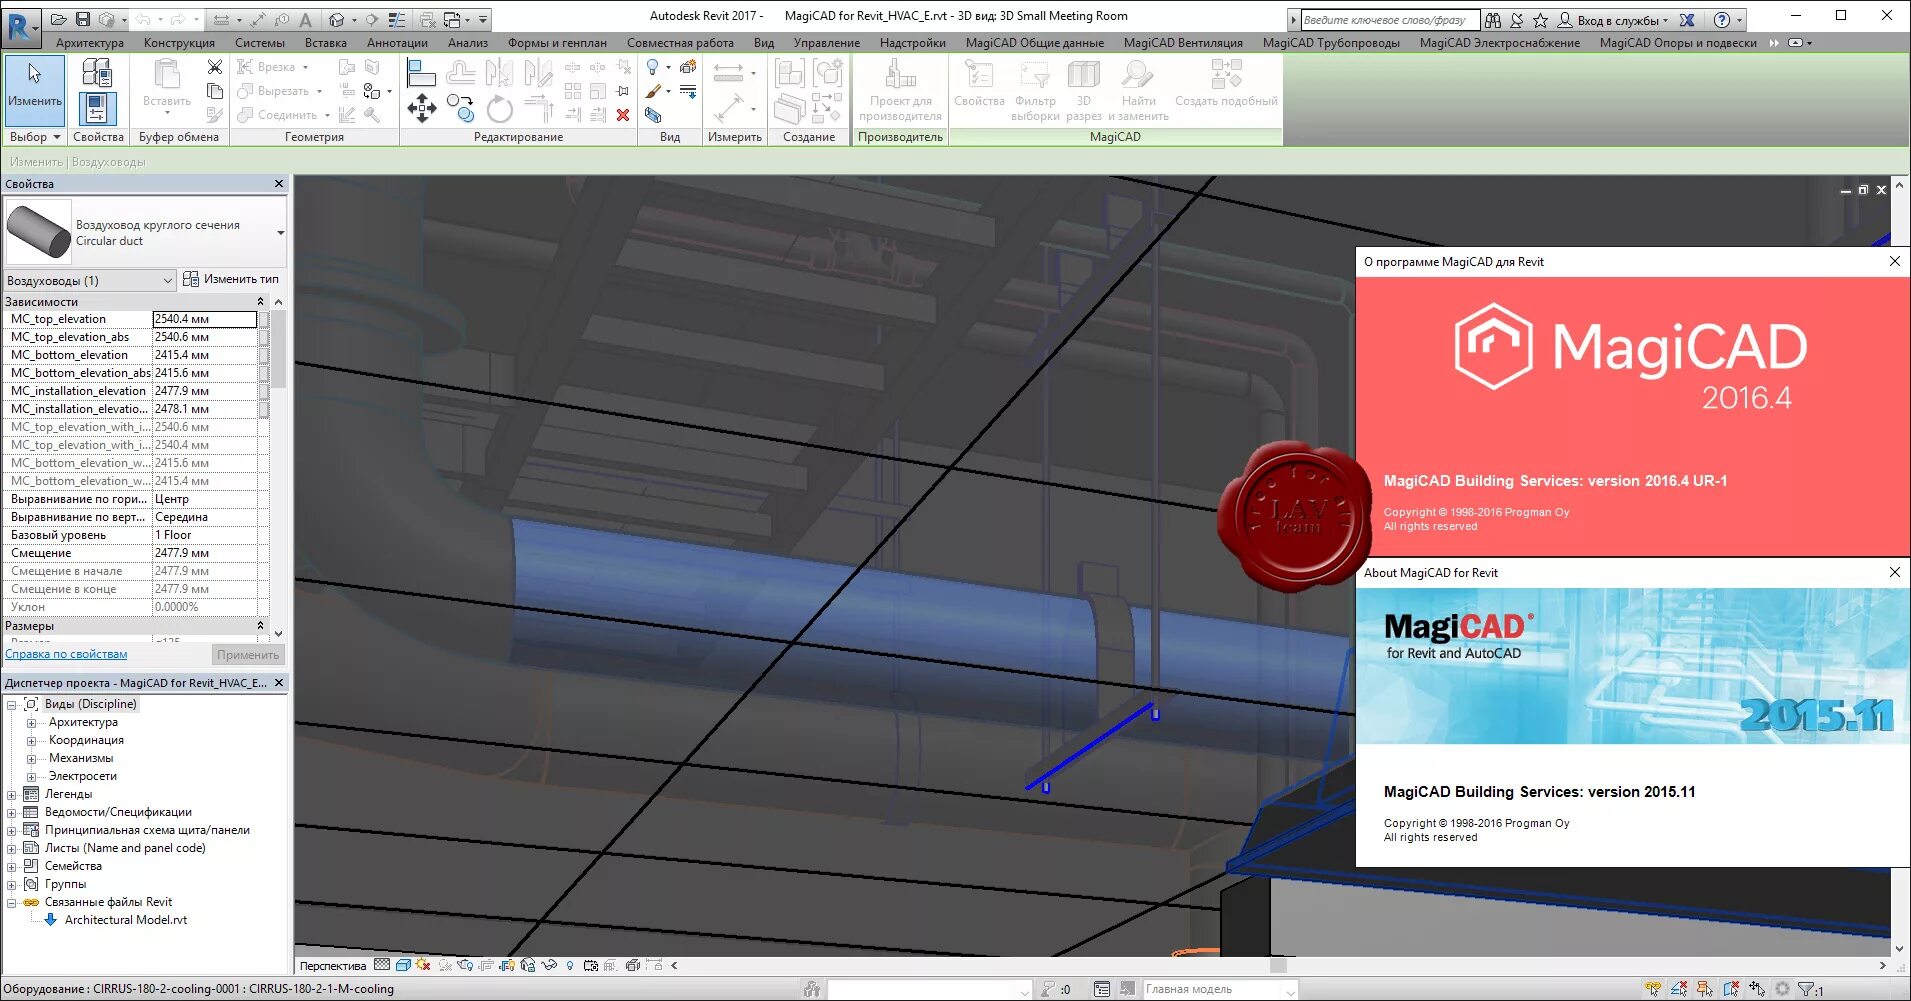Toggle Select Underlay Elements in status bar
Screen dimensions: 1911x1001
point(1679,989)
